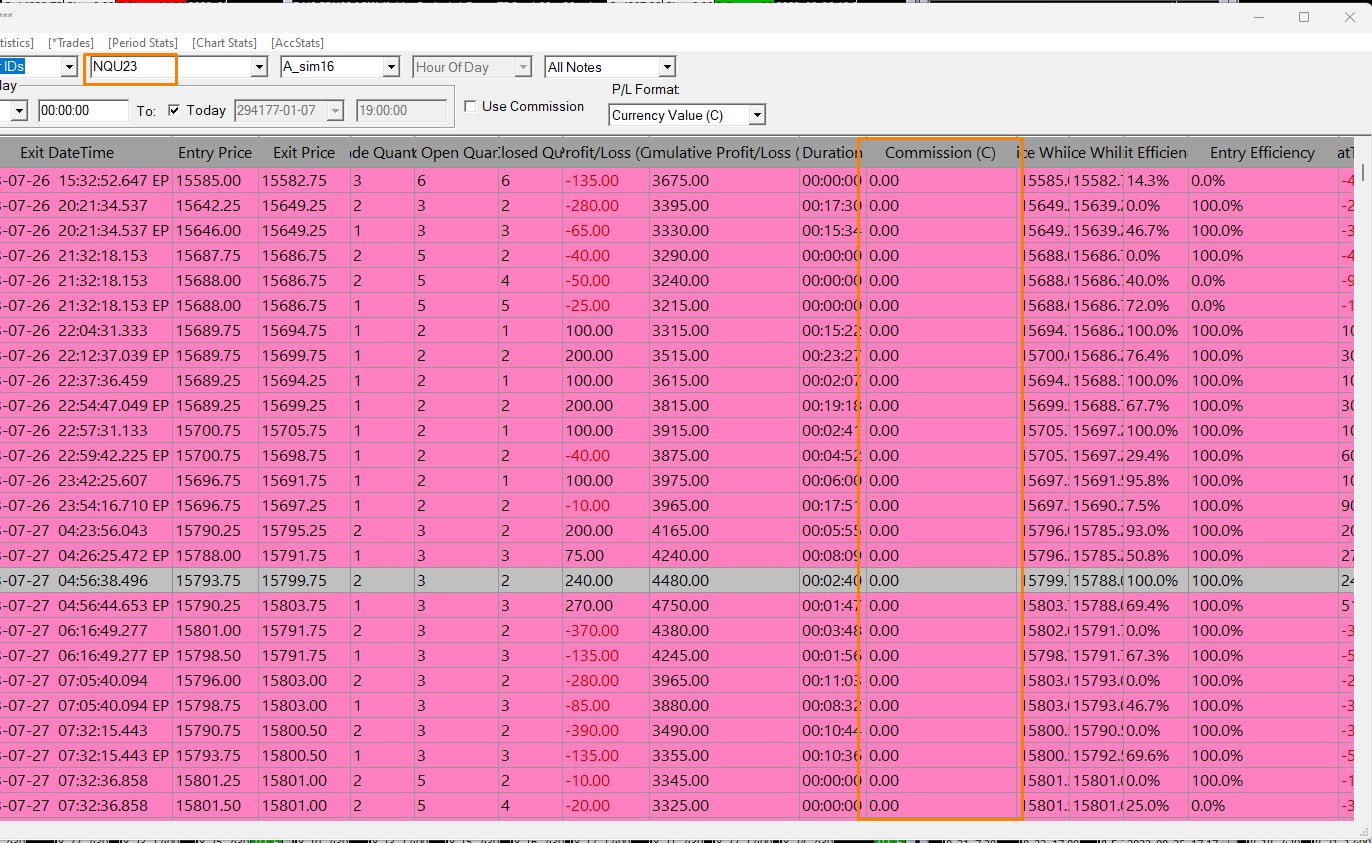Image resolution: width=1372 pixels, height=843 pixels.
Task: Click the highlighted exit time 04:56:38.496
Action: (102, 581)
